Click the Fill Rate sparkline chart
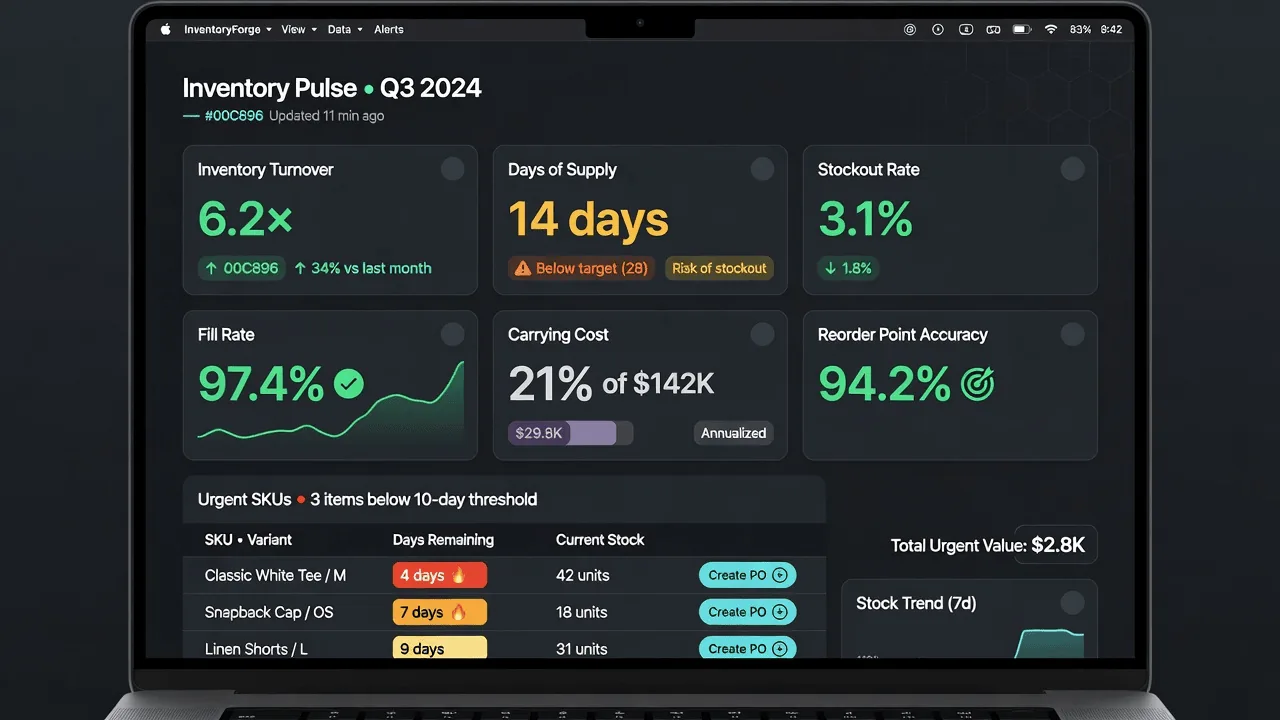The image size is (1280, 720). pos(331,402)
